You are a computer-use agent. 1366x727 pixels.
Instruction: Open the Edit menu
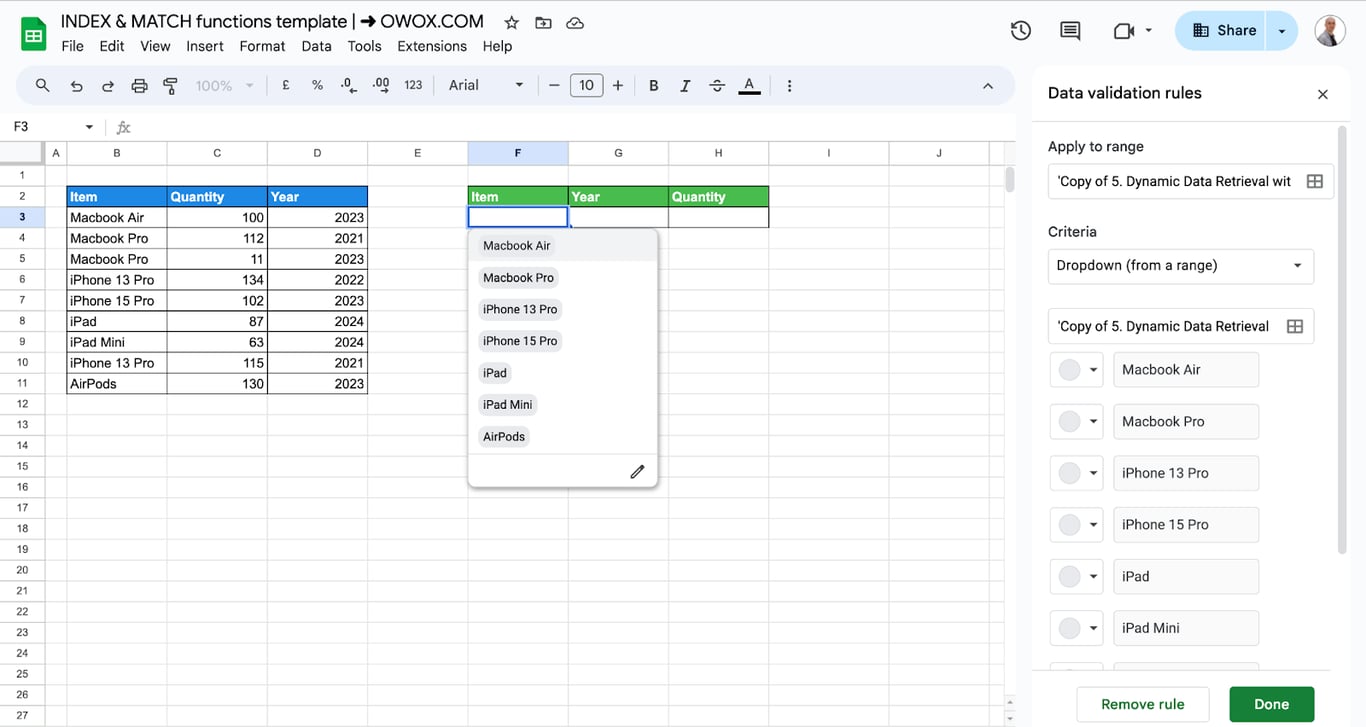112,46
